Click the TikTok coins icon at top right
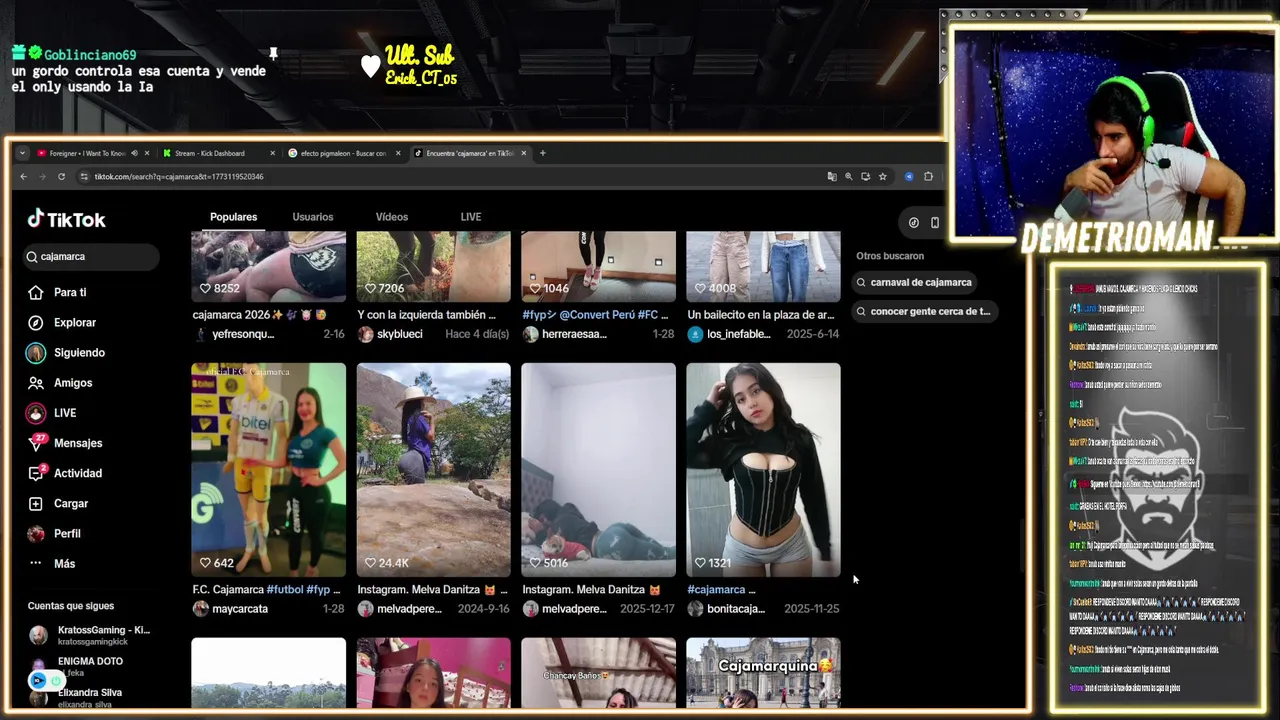 [913, 222]
